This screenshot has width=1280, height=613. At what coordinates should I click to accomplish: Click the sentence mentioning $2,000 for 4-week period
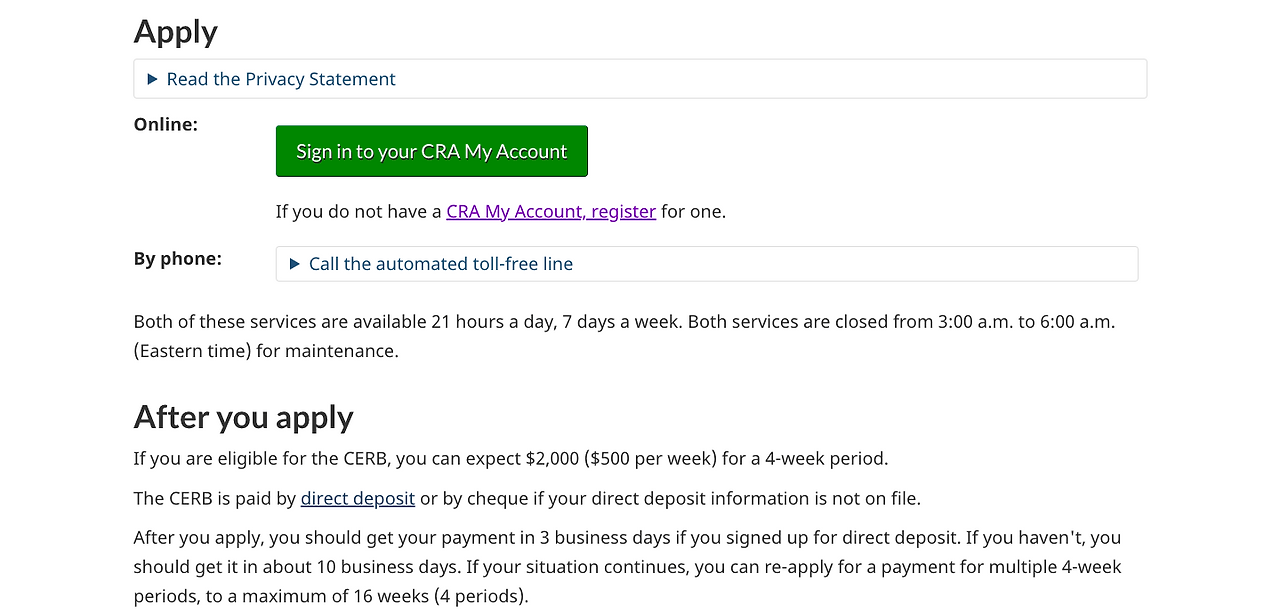(x=511, y=459)
